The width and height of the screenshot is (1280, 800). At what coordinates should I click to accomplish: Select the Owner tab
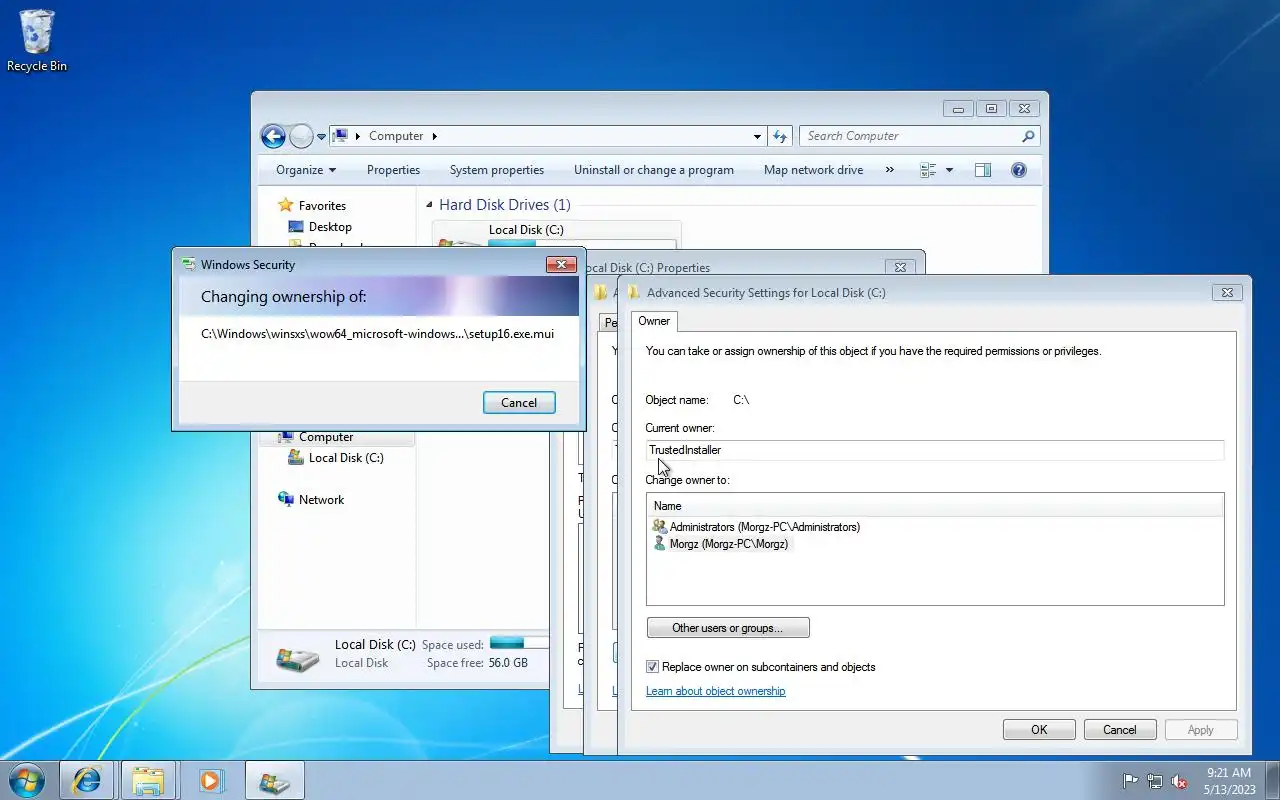pyautogui.click(x=654, y=321)
